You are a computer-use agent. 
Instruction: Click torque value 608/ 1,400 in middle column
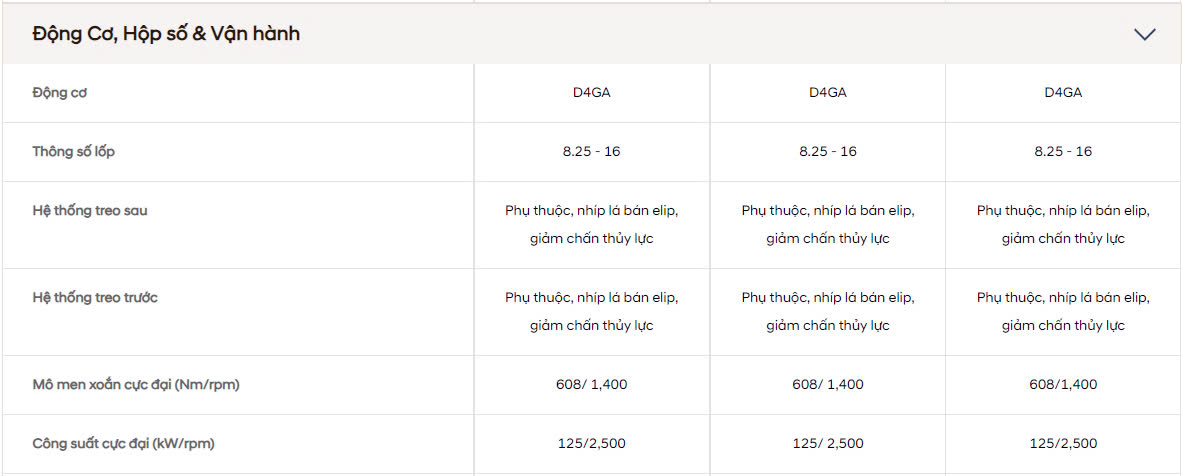(827, 385)
